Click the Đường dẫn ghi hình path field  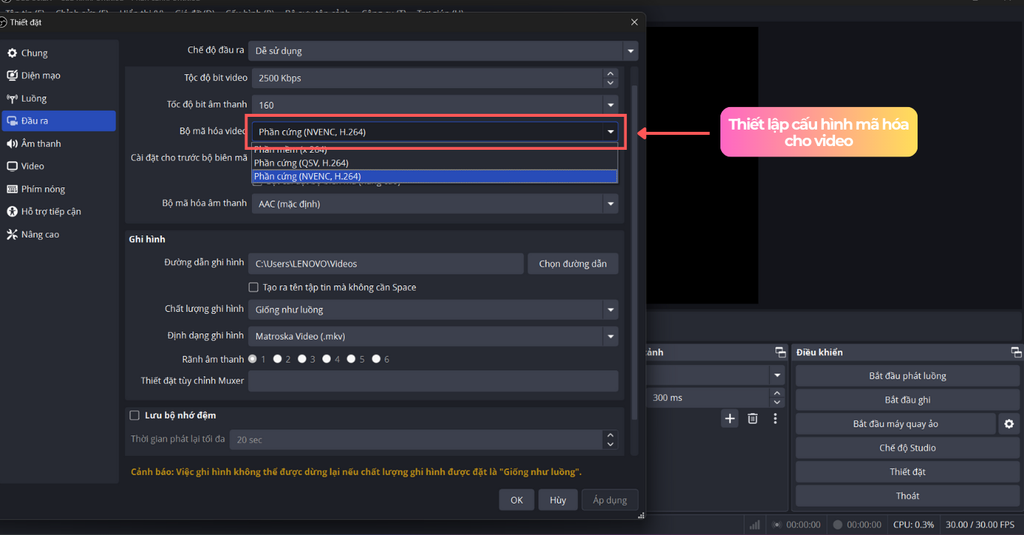[x=386, y=264]
